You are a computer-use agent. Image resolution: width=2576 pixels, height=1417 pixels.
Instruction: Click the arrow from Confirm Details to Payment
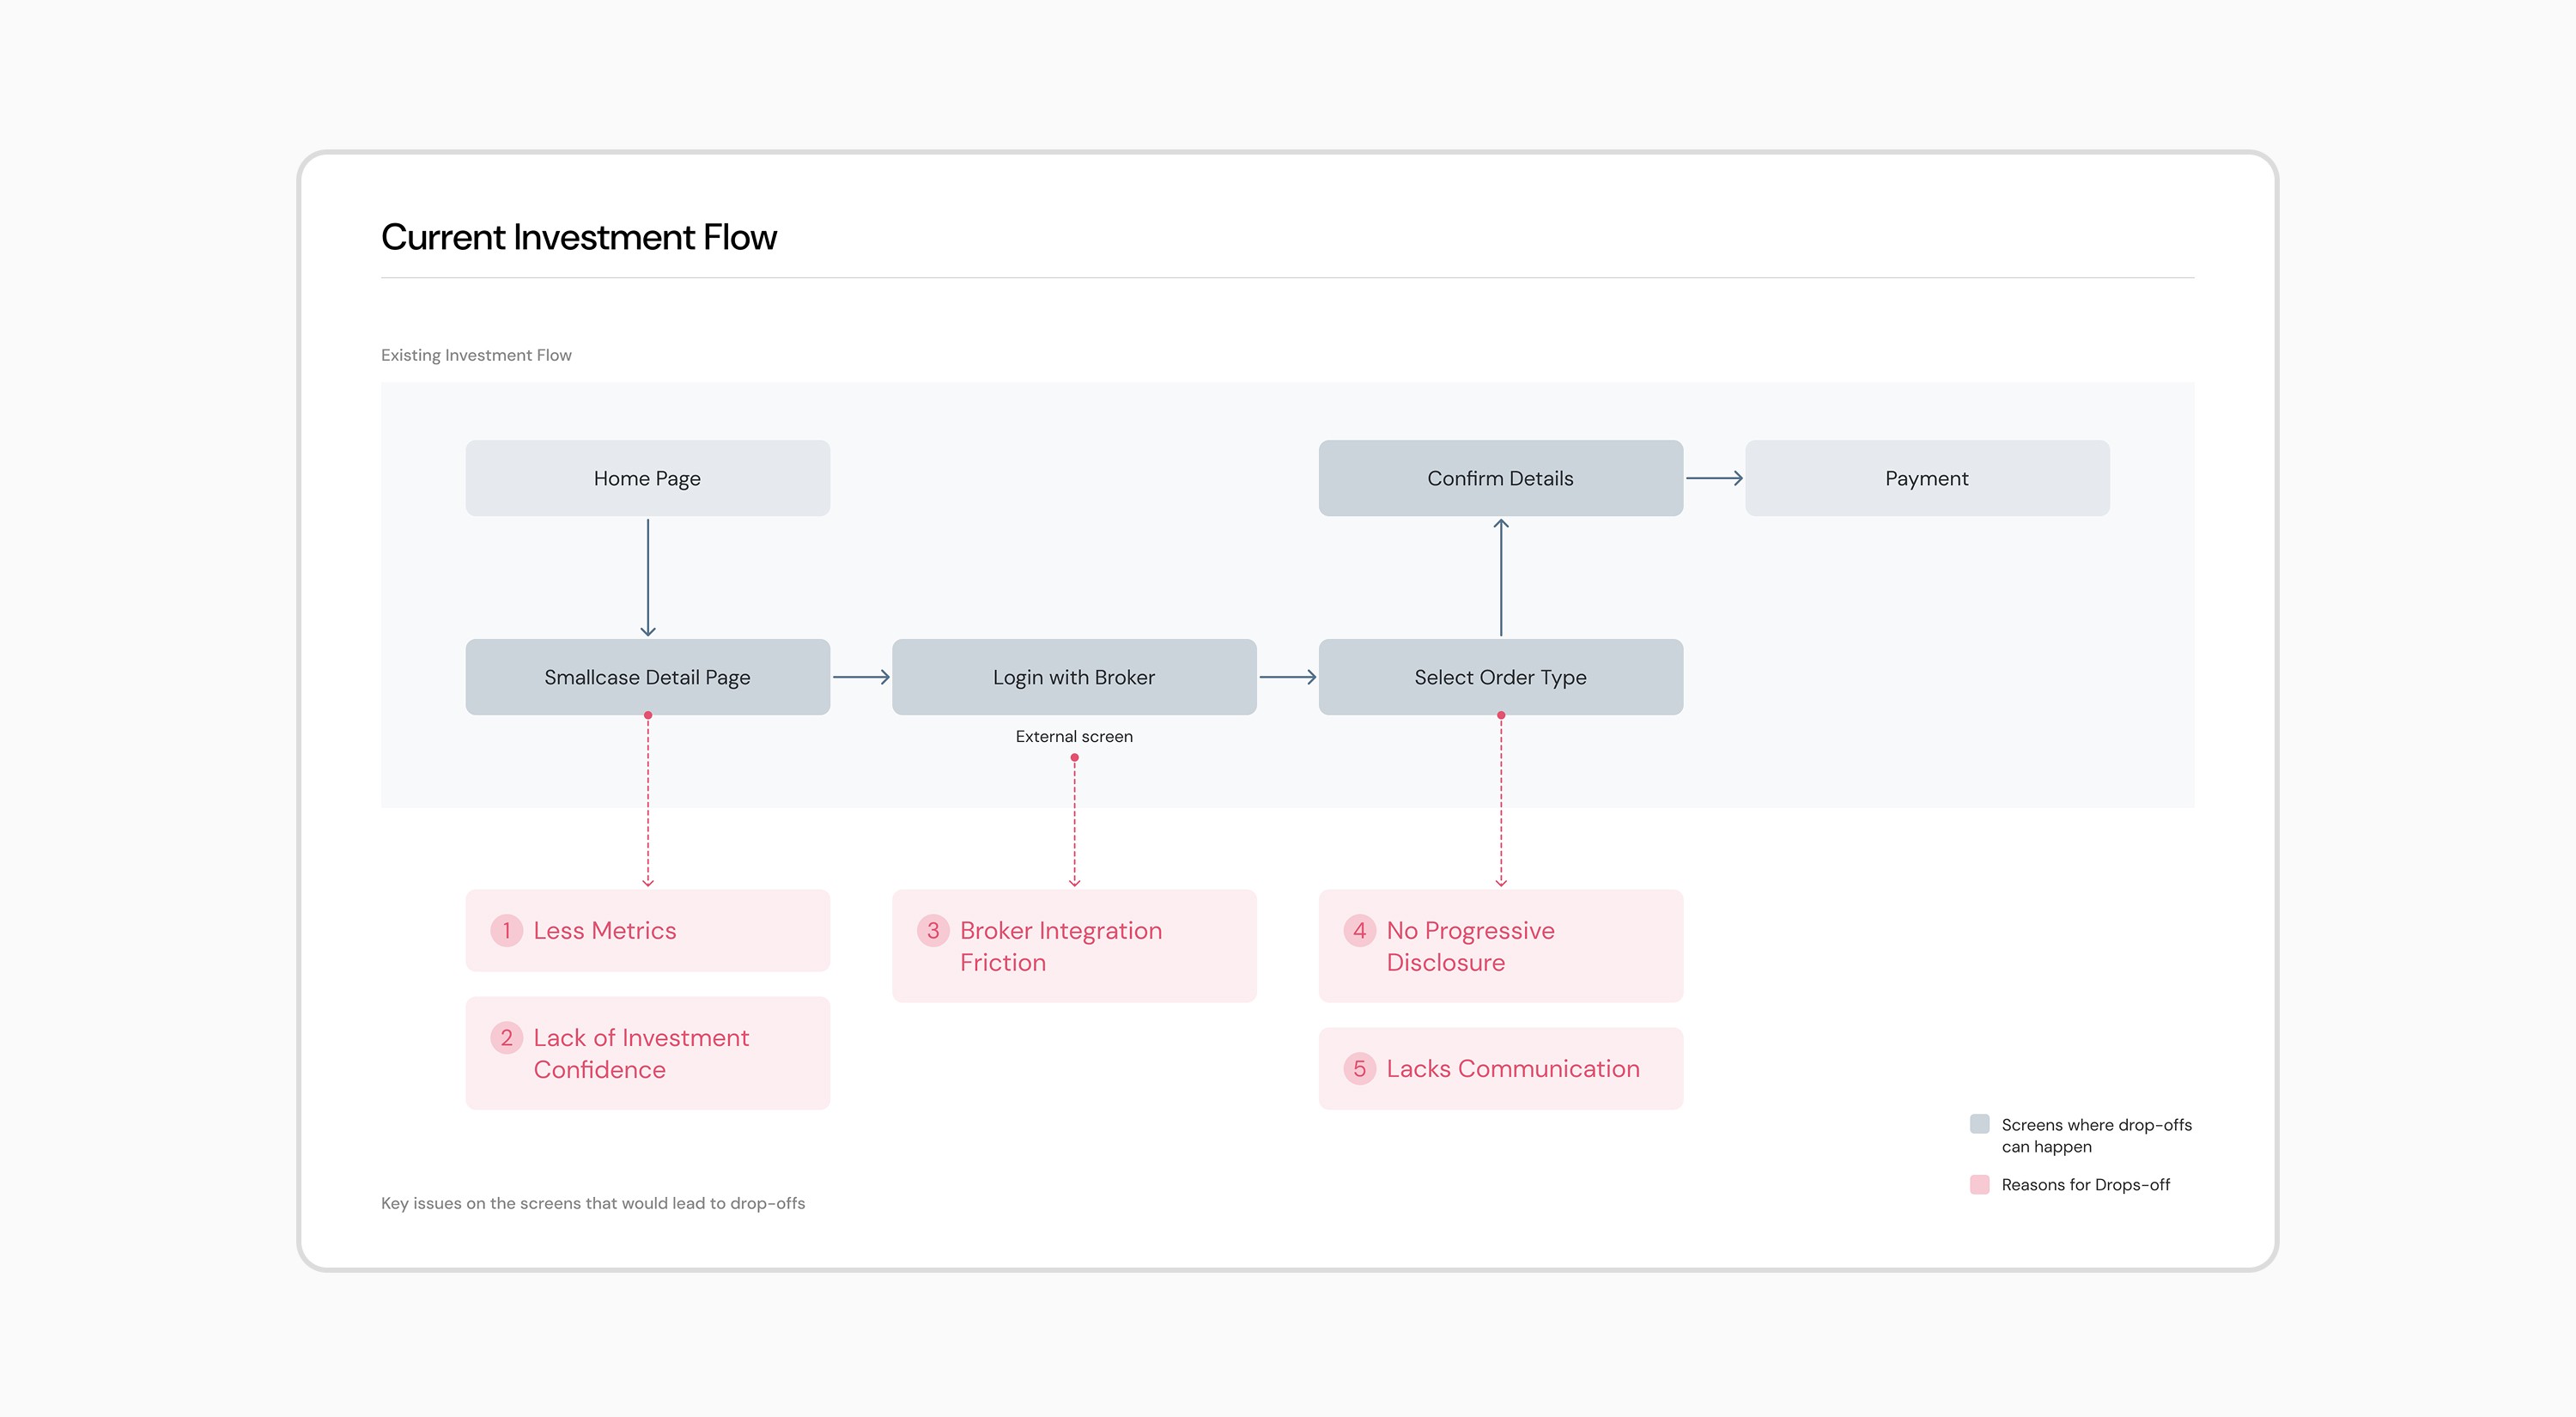coord(1714,478)
